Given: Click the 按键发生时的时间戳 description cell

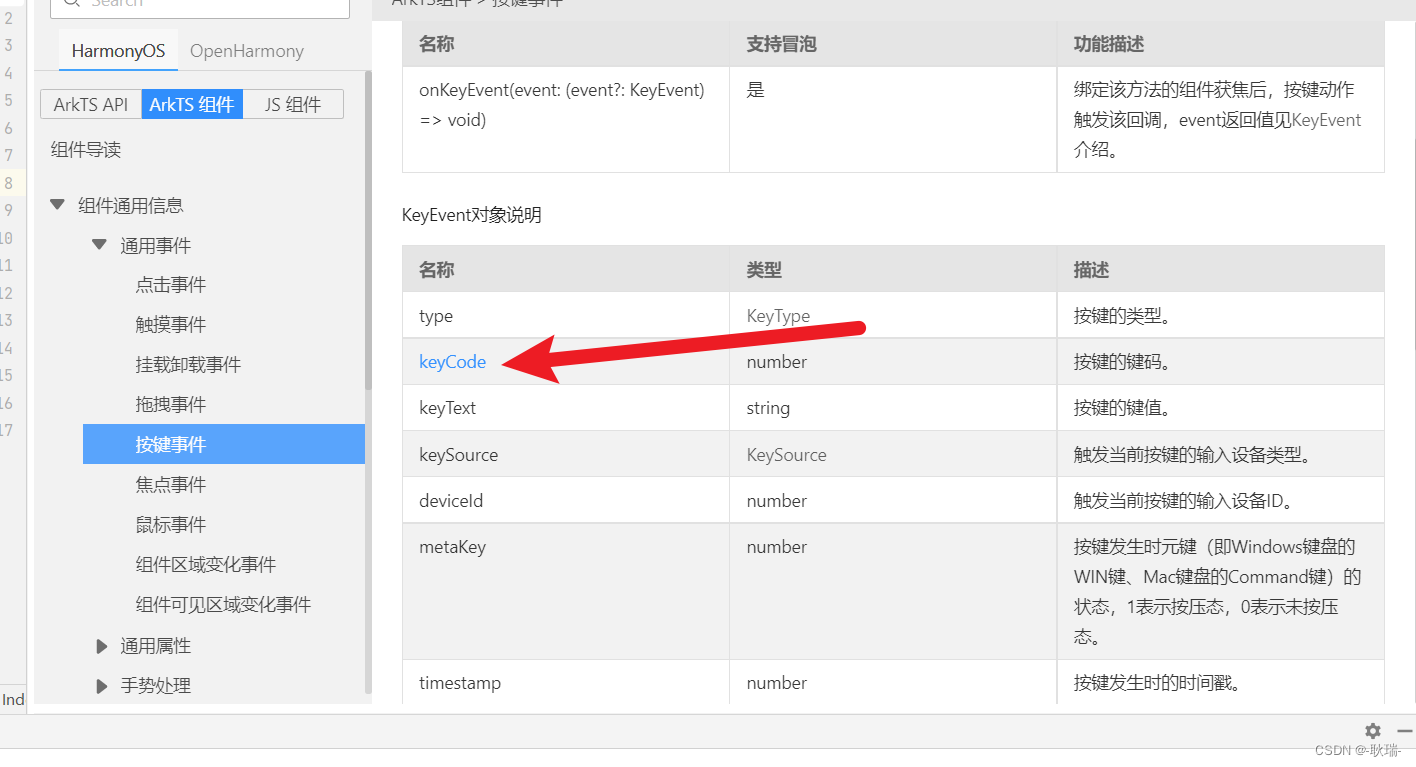Looking at the screenshot, I should point(1221,683).
